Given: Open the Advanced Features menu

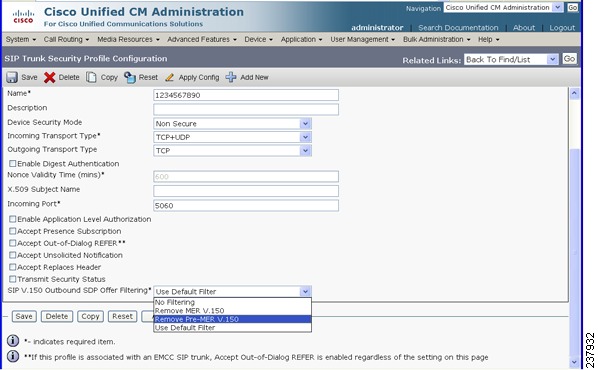Looking at the screenshot, I should [202, 39].
